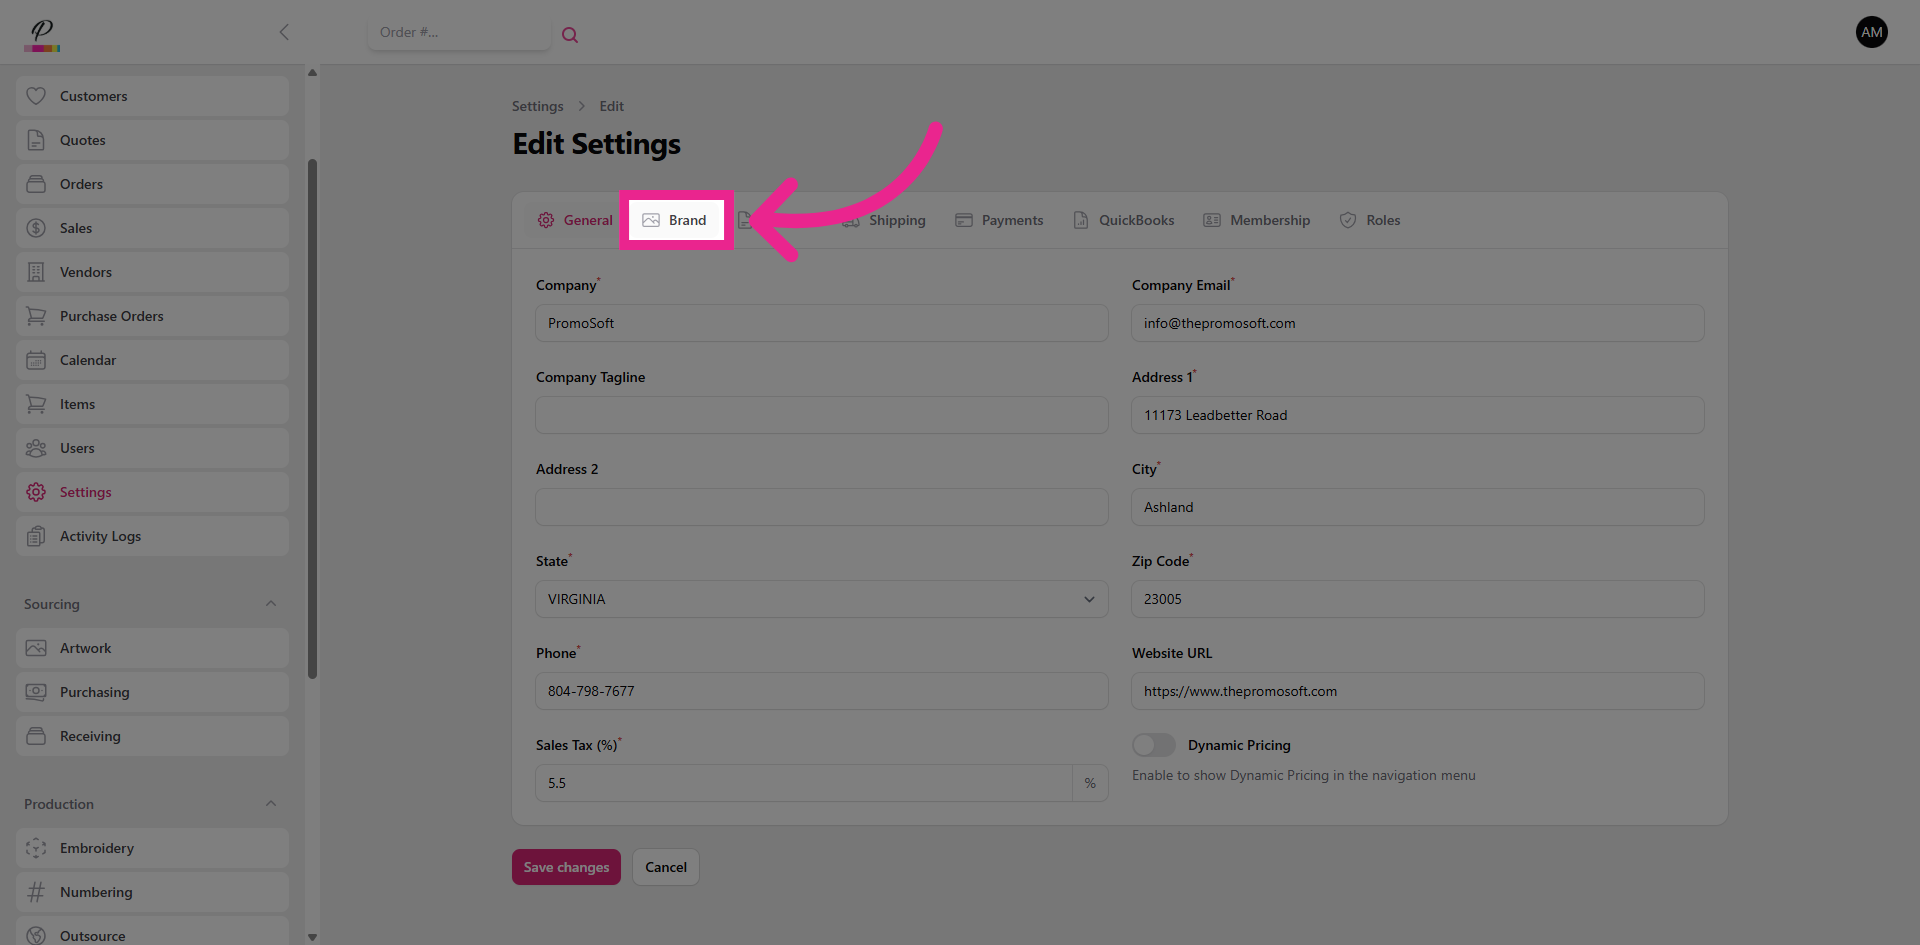
Task: Open the QuickBooks tab
Action: pos(1124,220)
